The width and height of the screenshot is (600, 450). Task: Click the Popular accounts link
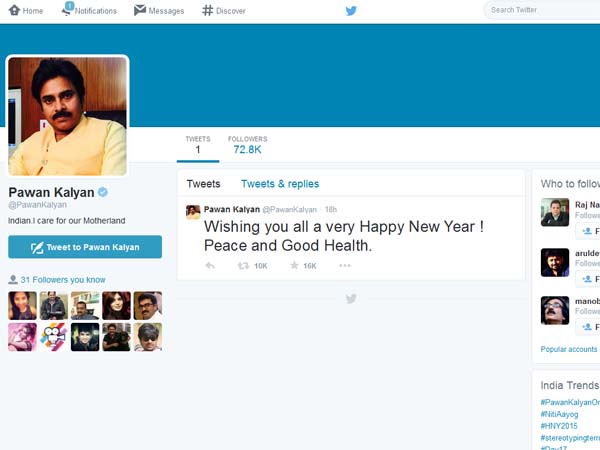tap(568, 350)
